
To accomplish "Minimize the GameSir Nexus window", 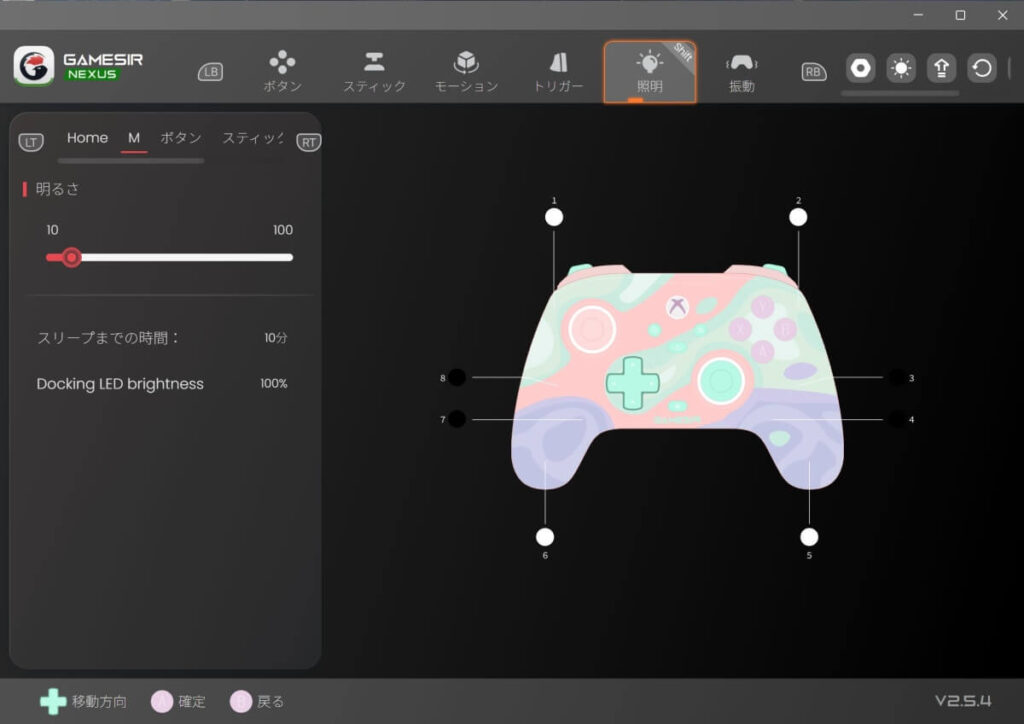I will [x=918, y=15].
